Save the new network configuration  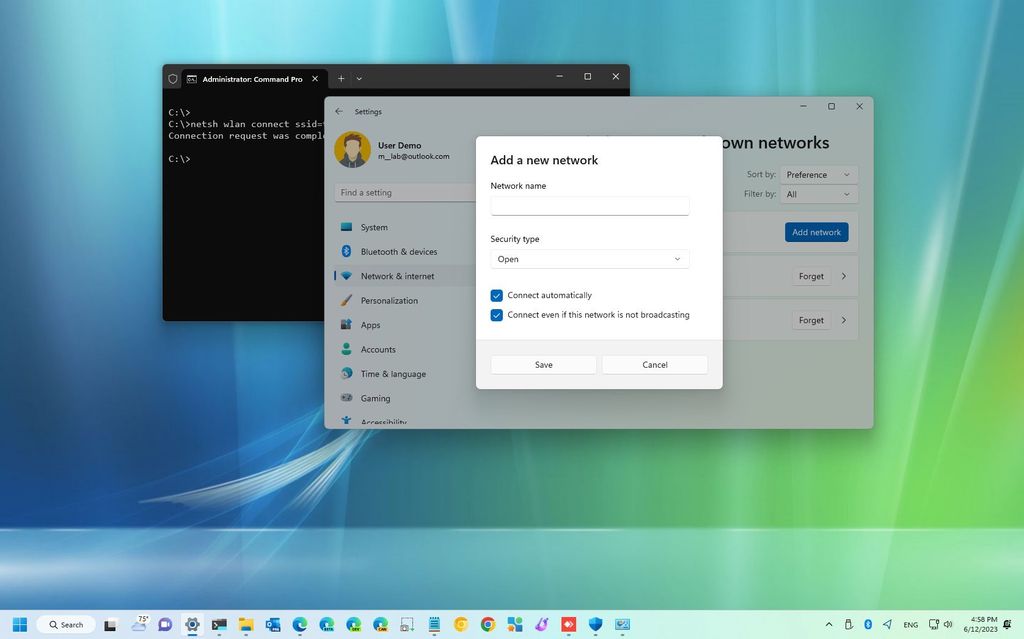(x=543, y=364)
